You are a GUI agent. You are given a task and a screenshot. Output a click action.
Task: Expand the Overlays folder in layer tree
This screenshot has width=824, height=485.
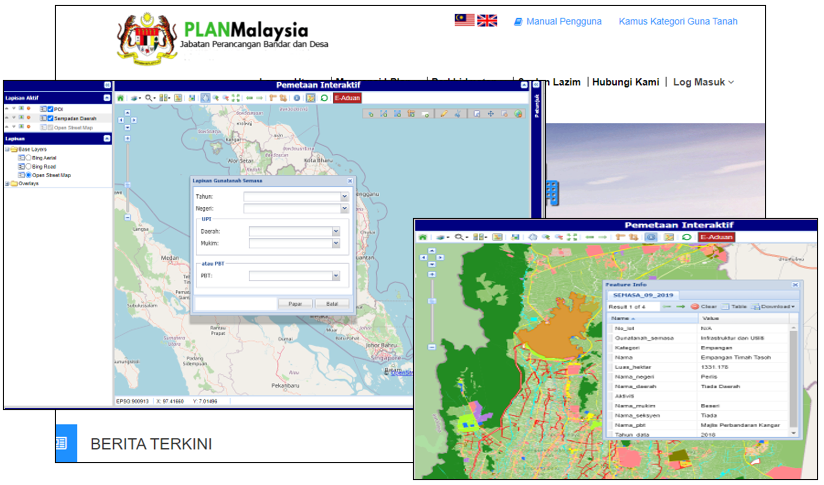(7, 184)
